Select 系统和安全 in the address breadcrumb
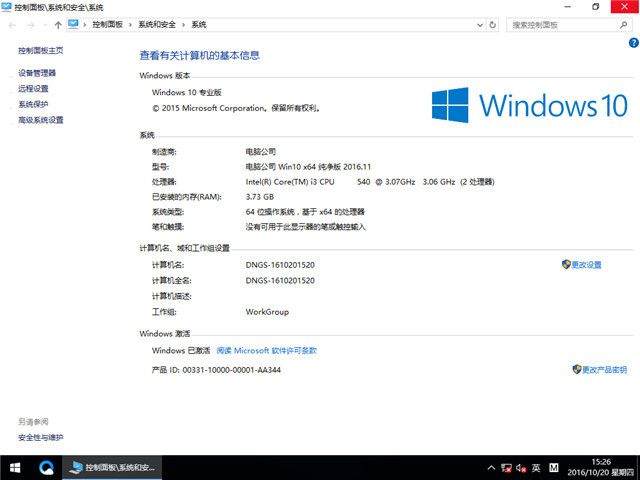Screen dimensions: 640x480 [x=158, y=24]
